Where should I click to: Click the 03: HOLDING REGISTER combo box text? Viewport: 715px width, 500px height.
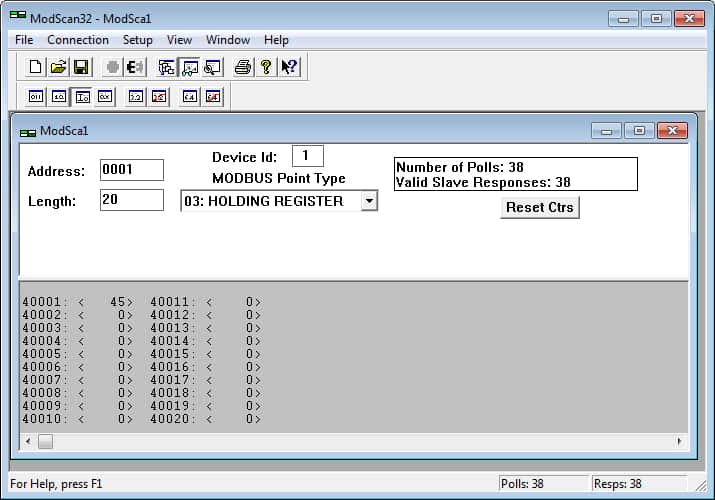tap(264, 201)
